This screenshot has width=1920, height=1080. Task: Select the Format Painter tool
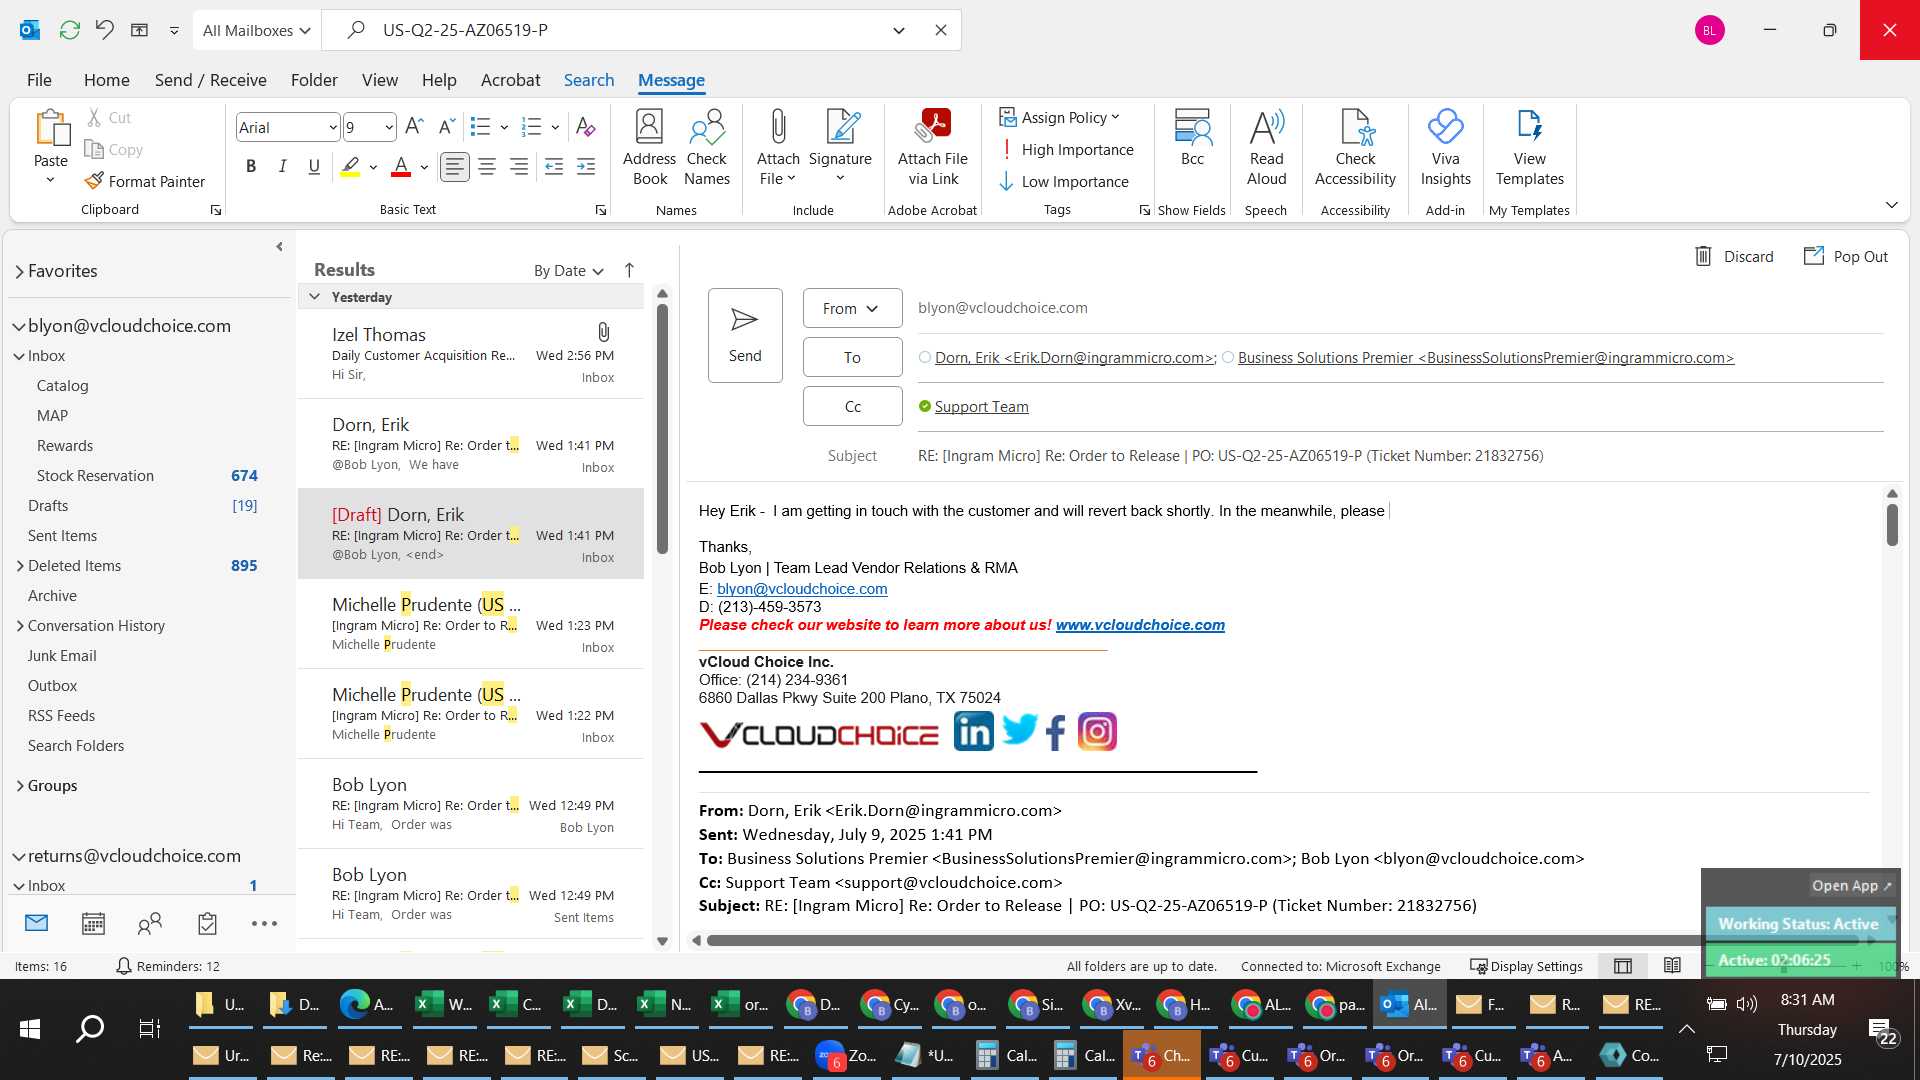tap(145, 181)
